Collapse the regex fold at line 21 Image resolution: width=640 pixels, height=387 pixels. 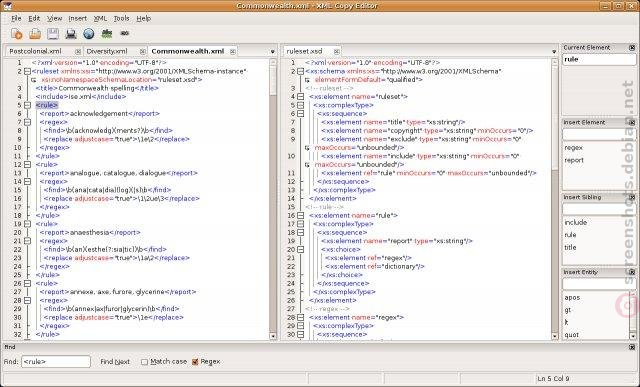pos(27,241)
